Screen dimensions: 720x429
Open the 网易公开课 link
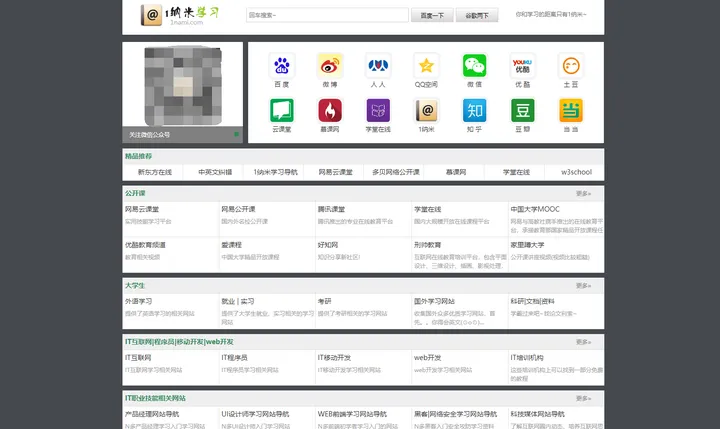(x=238, y=209)
